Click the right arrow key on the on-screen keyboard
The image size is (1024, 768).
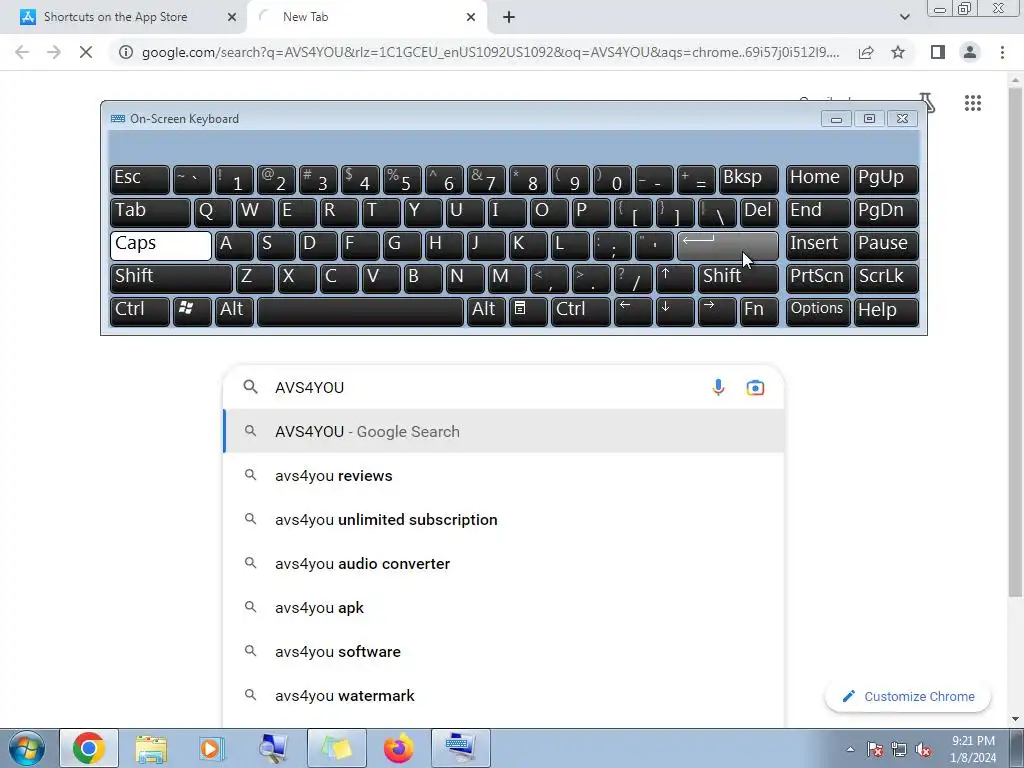pos(716,310)
